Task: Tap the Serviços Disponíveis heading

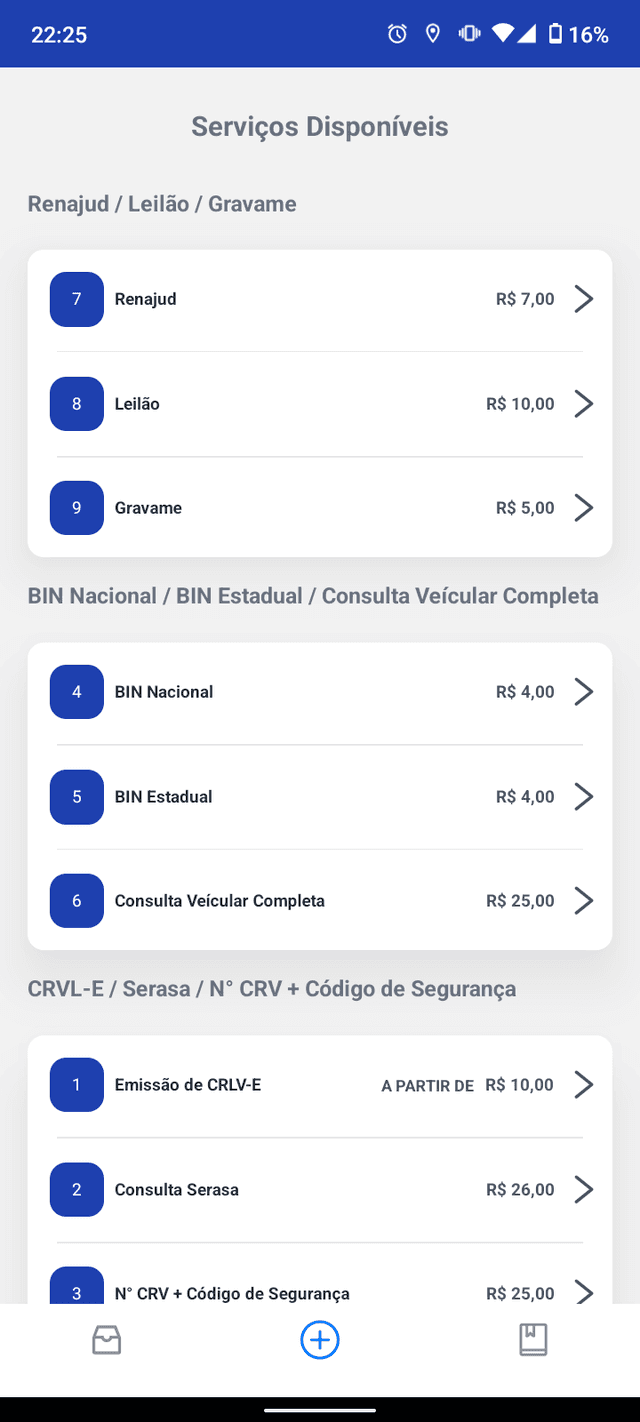Action: (319, 126)
